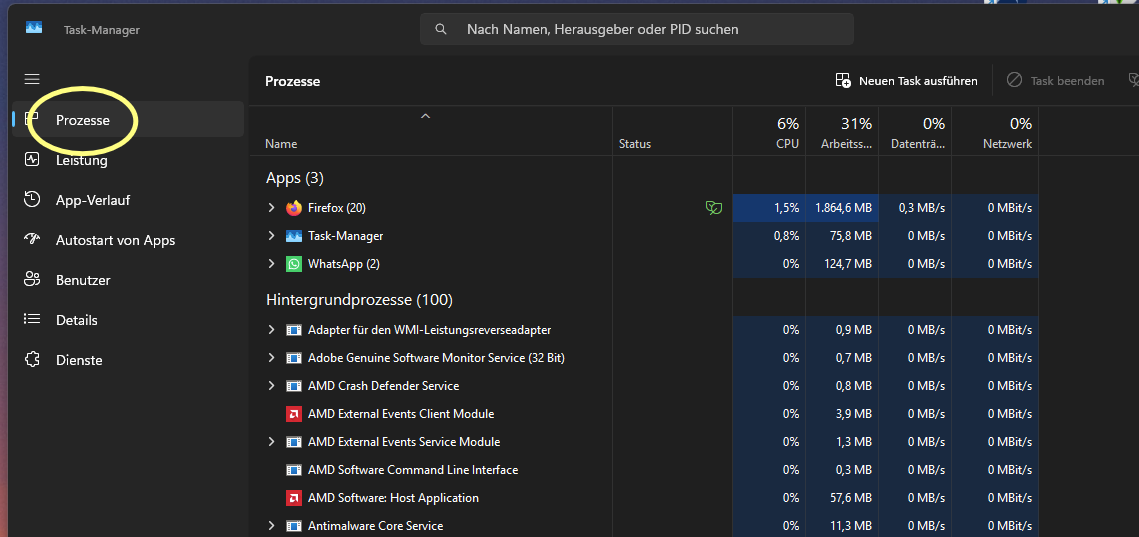
Task: Click the WMI-Leistungsreverseadapter process icon
Action: click(293, 330)
